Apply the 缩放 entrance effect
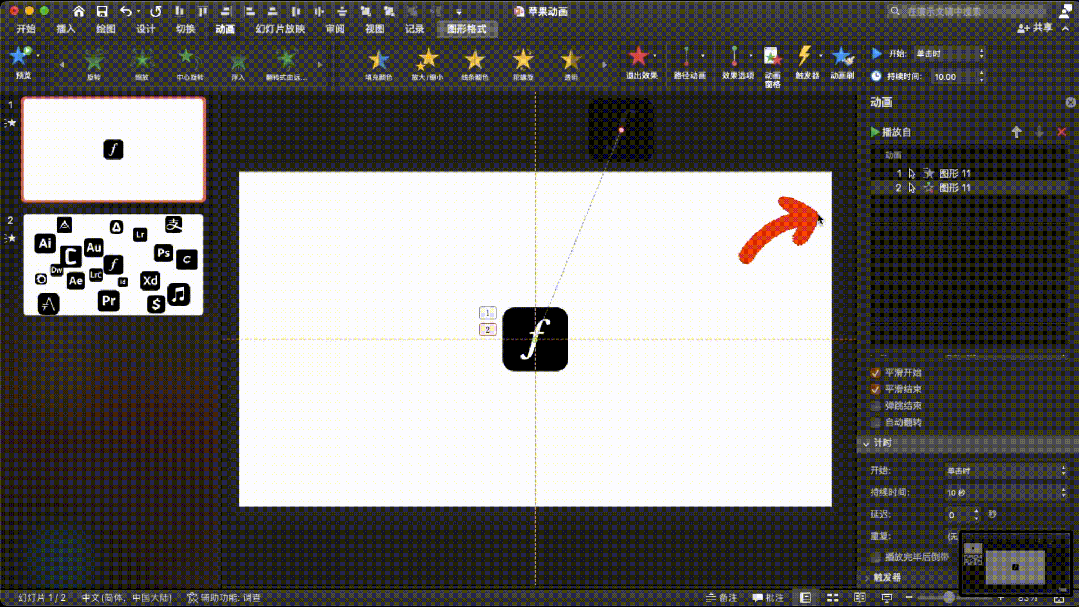The height and width of the screenshot is (607, 1079). (142, 65)
